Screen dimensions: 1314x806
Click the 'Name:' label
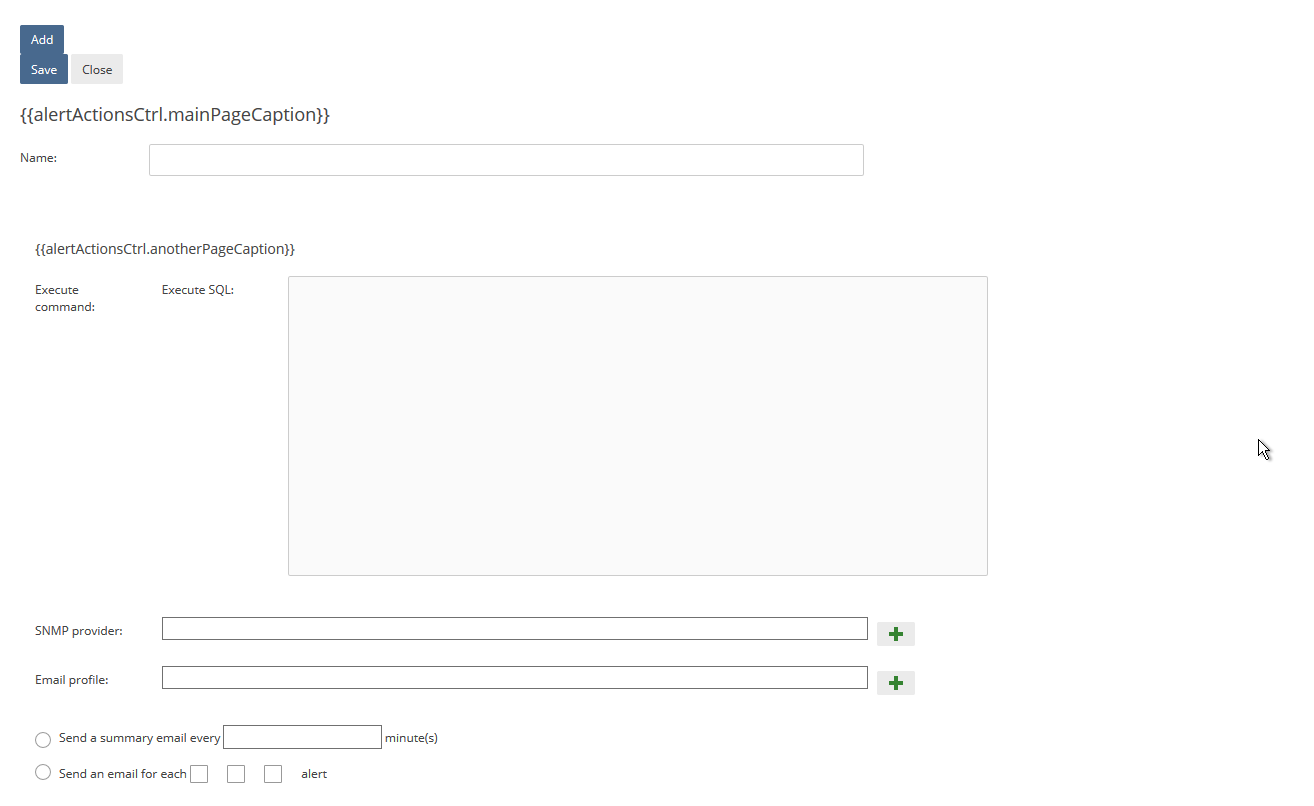[x=39, y=157]
